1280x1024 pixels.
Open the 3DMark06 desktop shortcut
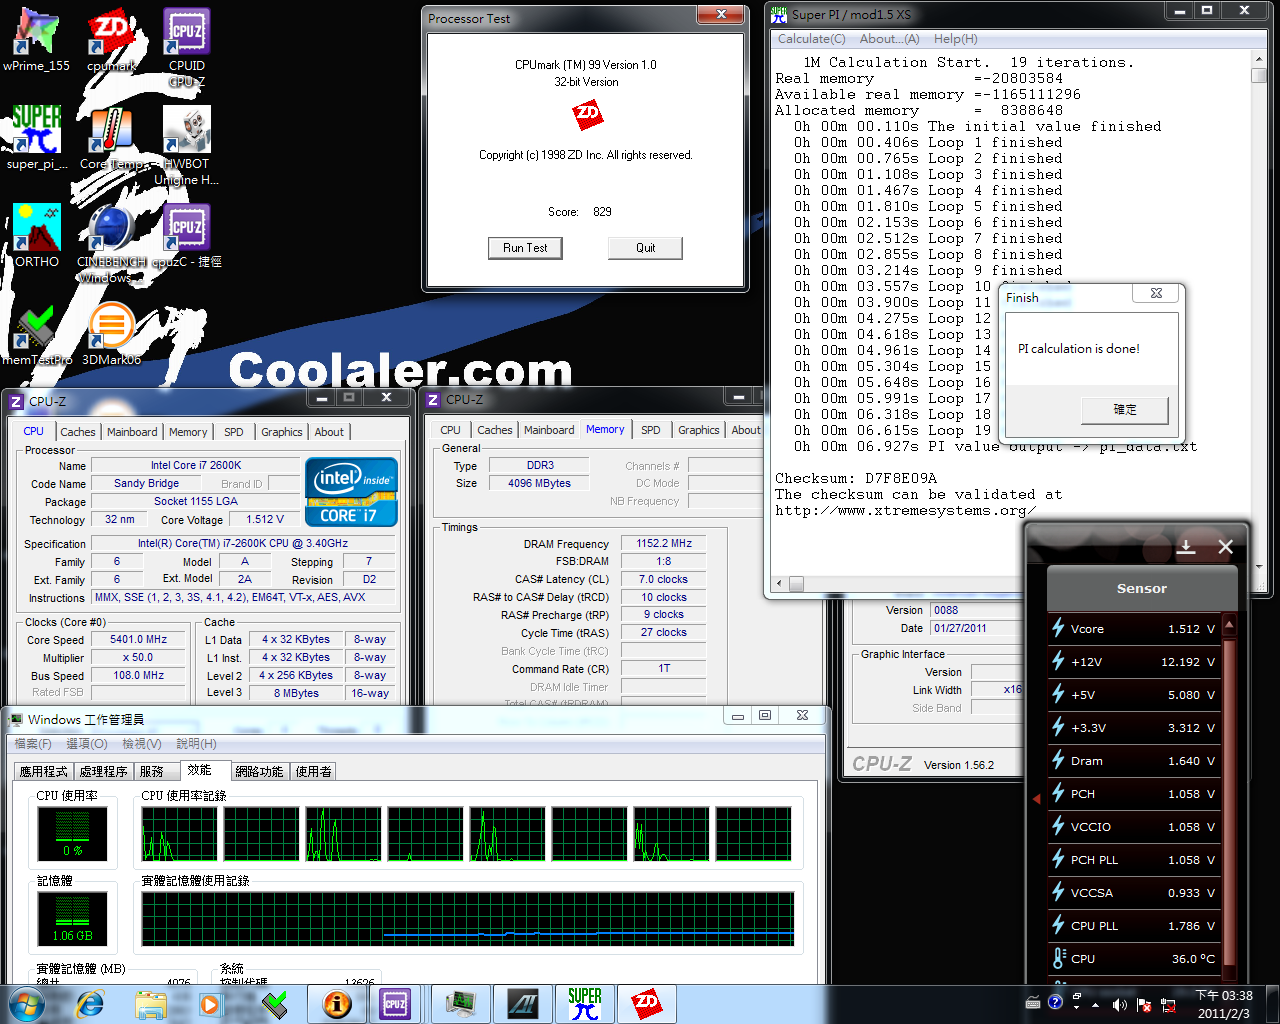coord(111,334)
